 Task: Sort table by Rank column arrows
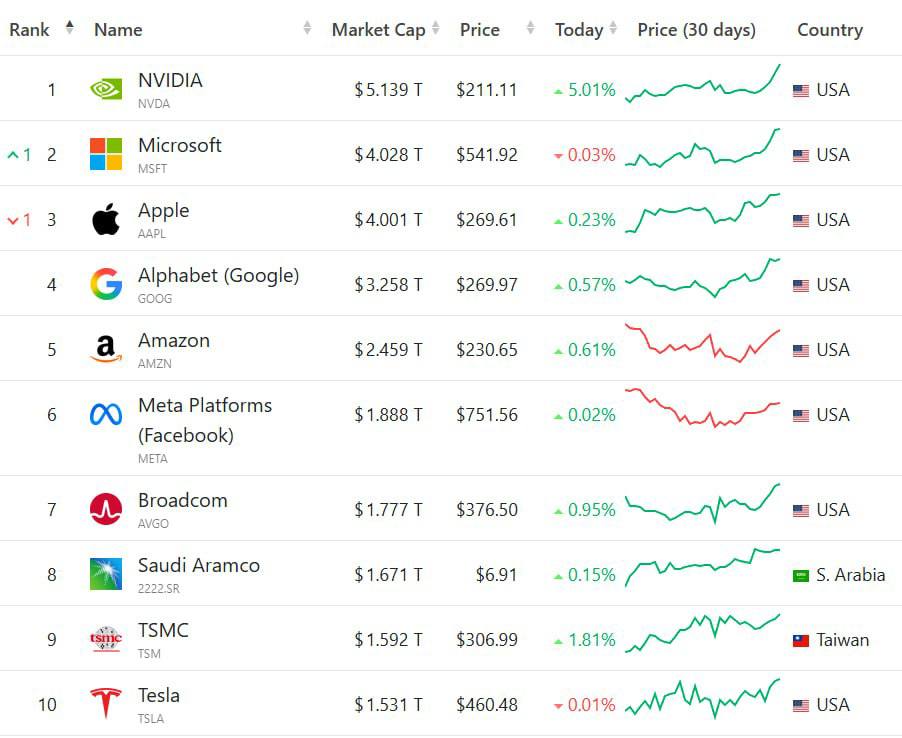pos(69,29)
